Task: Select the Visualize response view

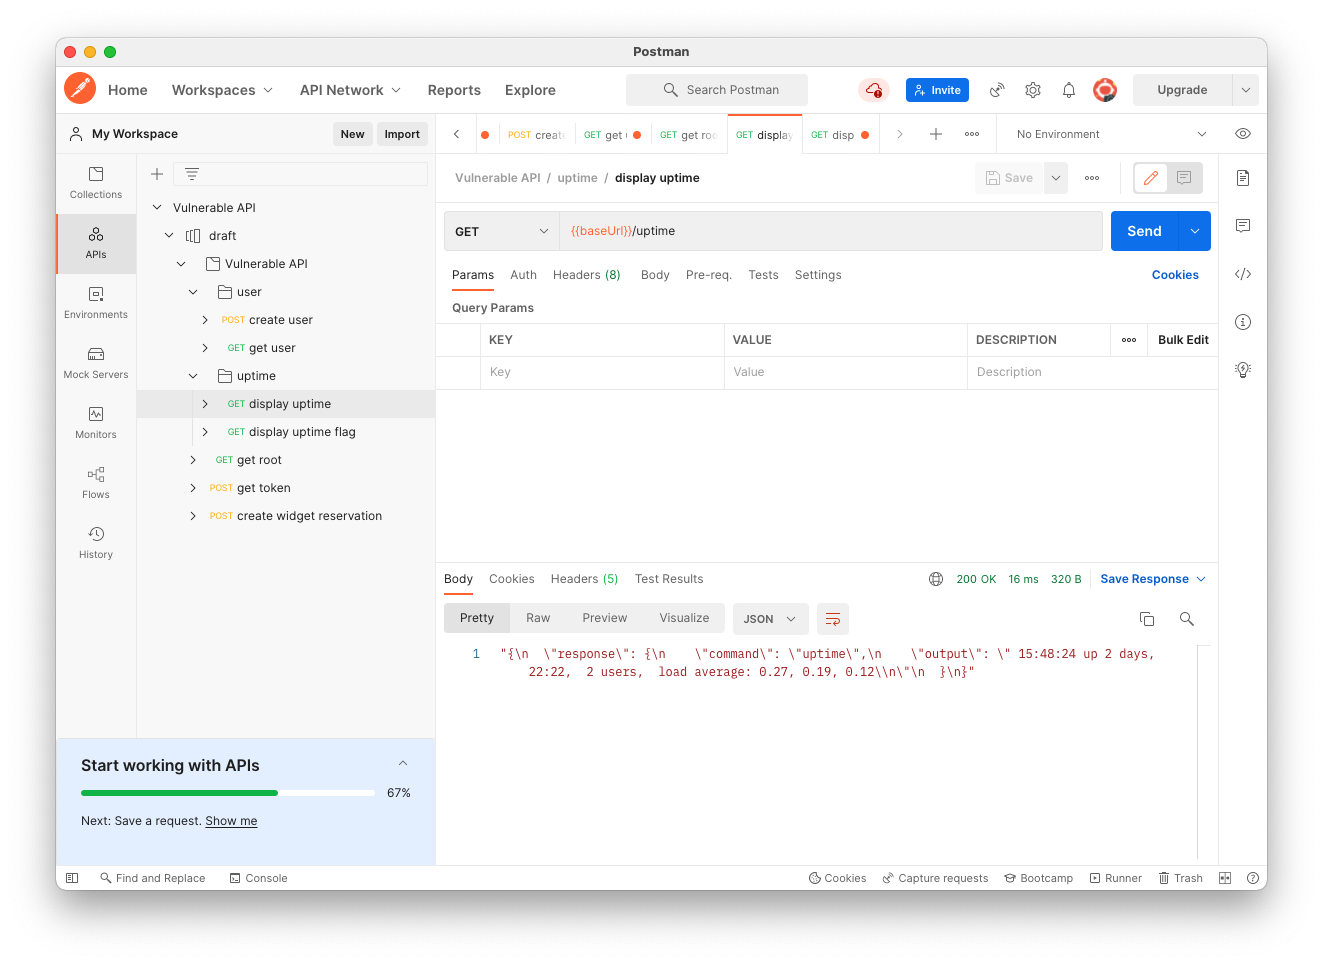Action: pos(684,618)
